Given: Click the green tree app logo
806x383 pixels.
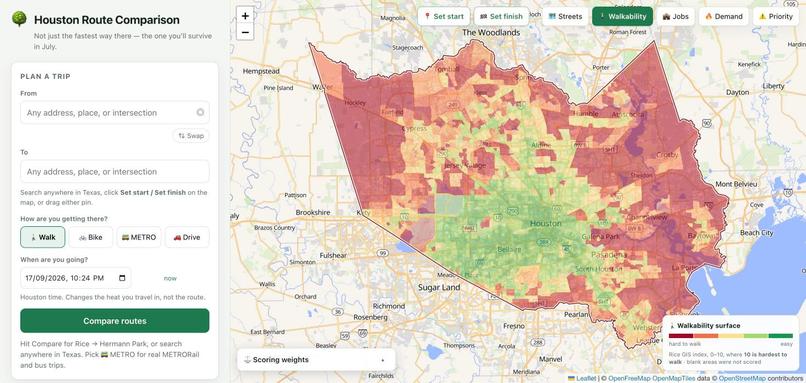Looking at the screenshot, I should pos(20,19).
